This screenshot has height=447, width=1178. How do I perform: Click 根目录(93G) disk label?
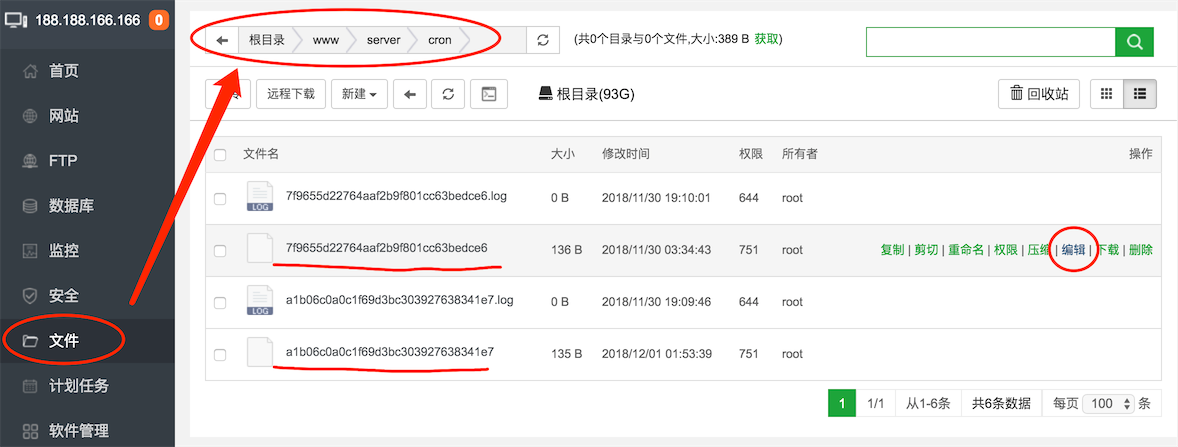point(596,94)
